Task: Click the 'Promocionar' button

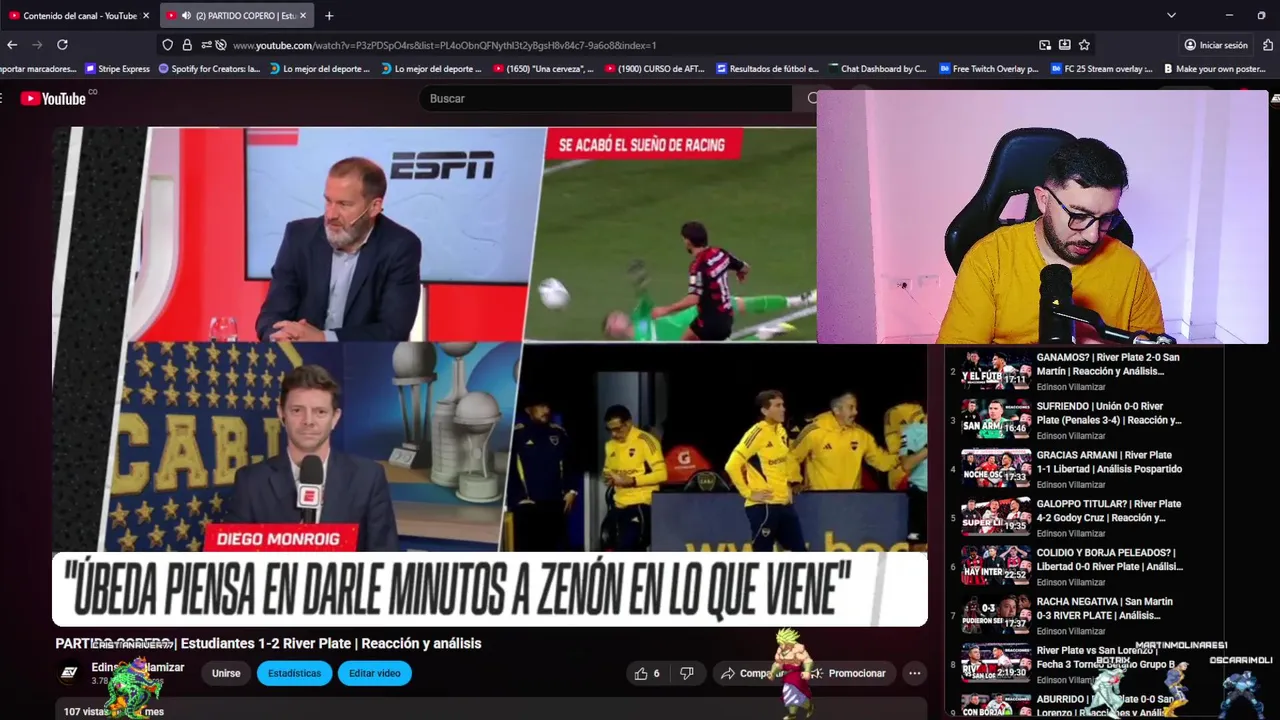Action: [x=848, y=673]
